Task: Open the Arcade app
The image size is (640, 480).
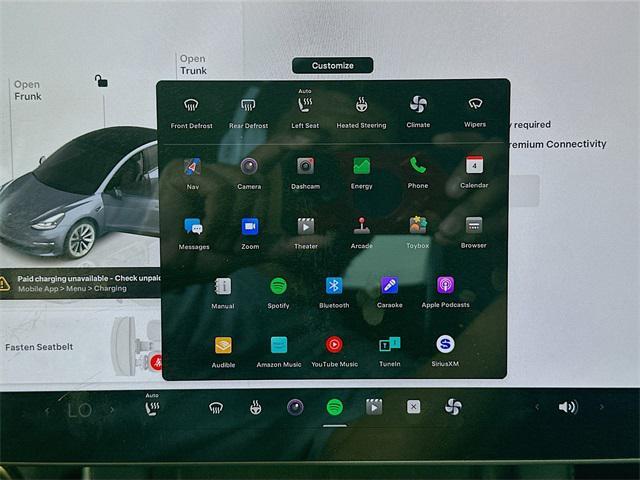Action: (x=362, y=233)
